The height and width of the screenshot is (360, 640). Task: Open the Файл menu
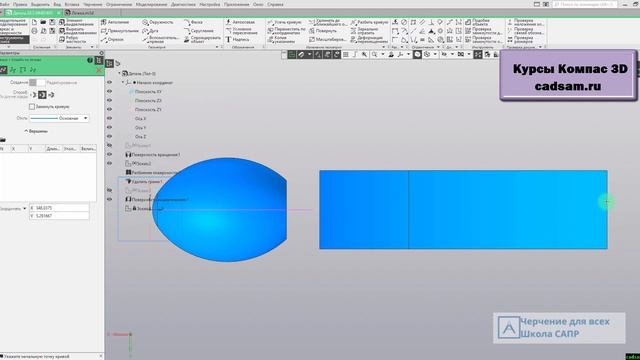(5, 4)
